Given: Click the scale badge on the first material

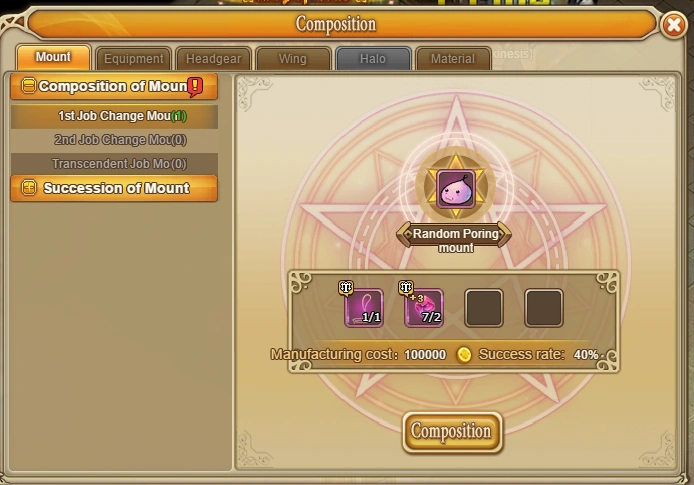Looking at the screenshot, I should pyautogui.click(x=346, y=287).
